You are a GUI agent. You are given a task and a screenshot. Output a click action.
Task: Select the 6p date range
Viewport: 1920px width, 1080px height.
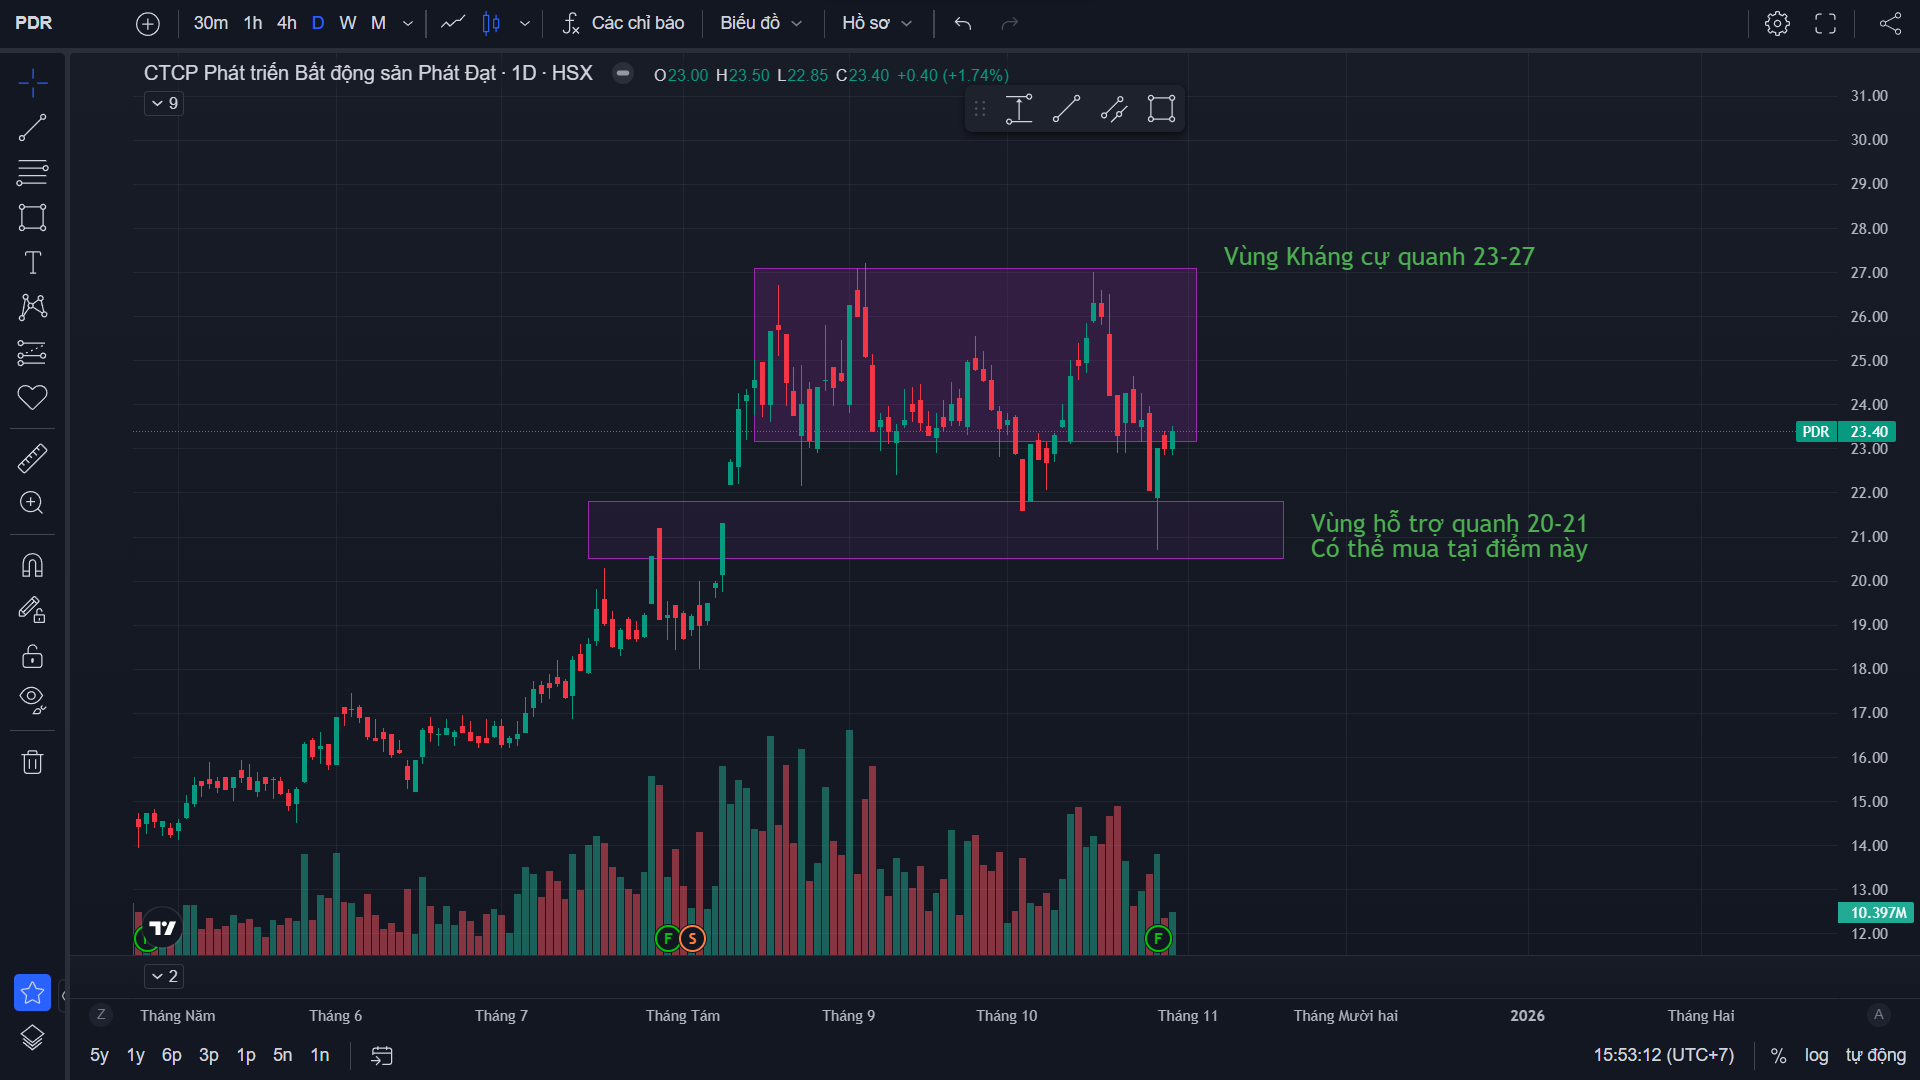click(172, 1055)
